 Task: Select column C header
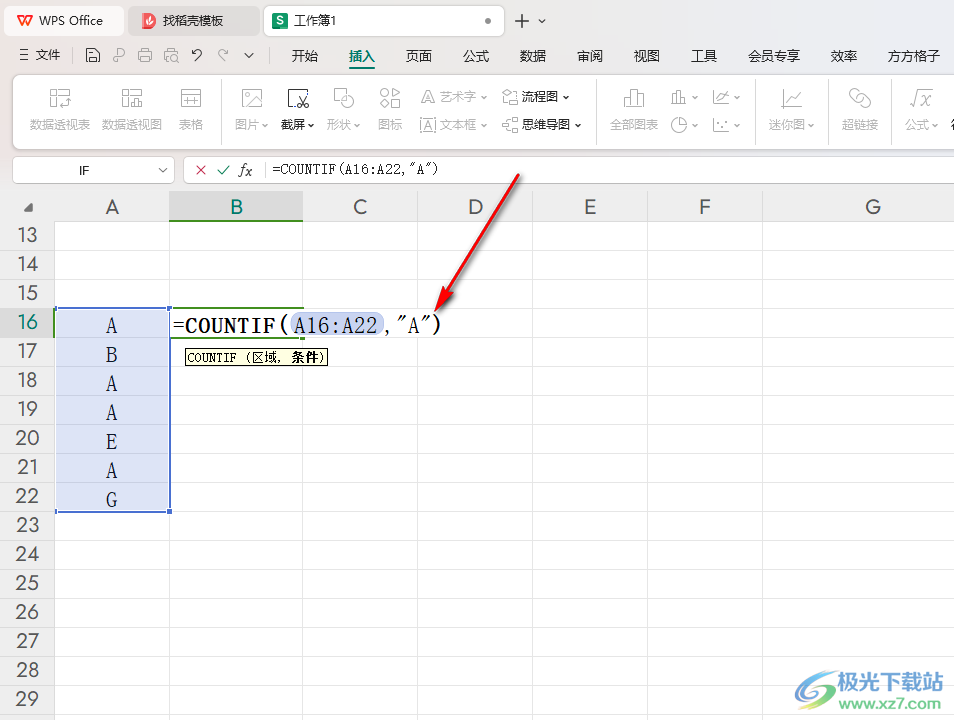click(x=360, y=206)
